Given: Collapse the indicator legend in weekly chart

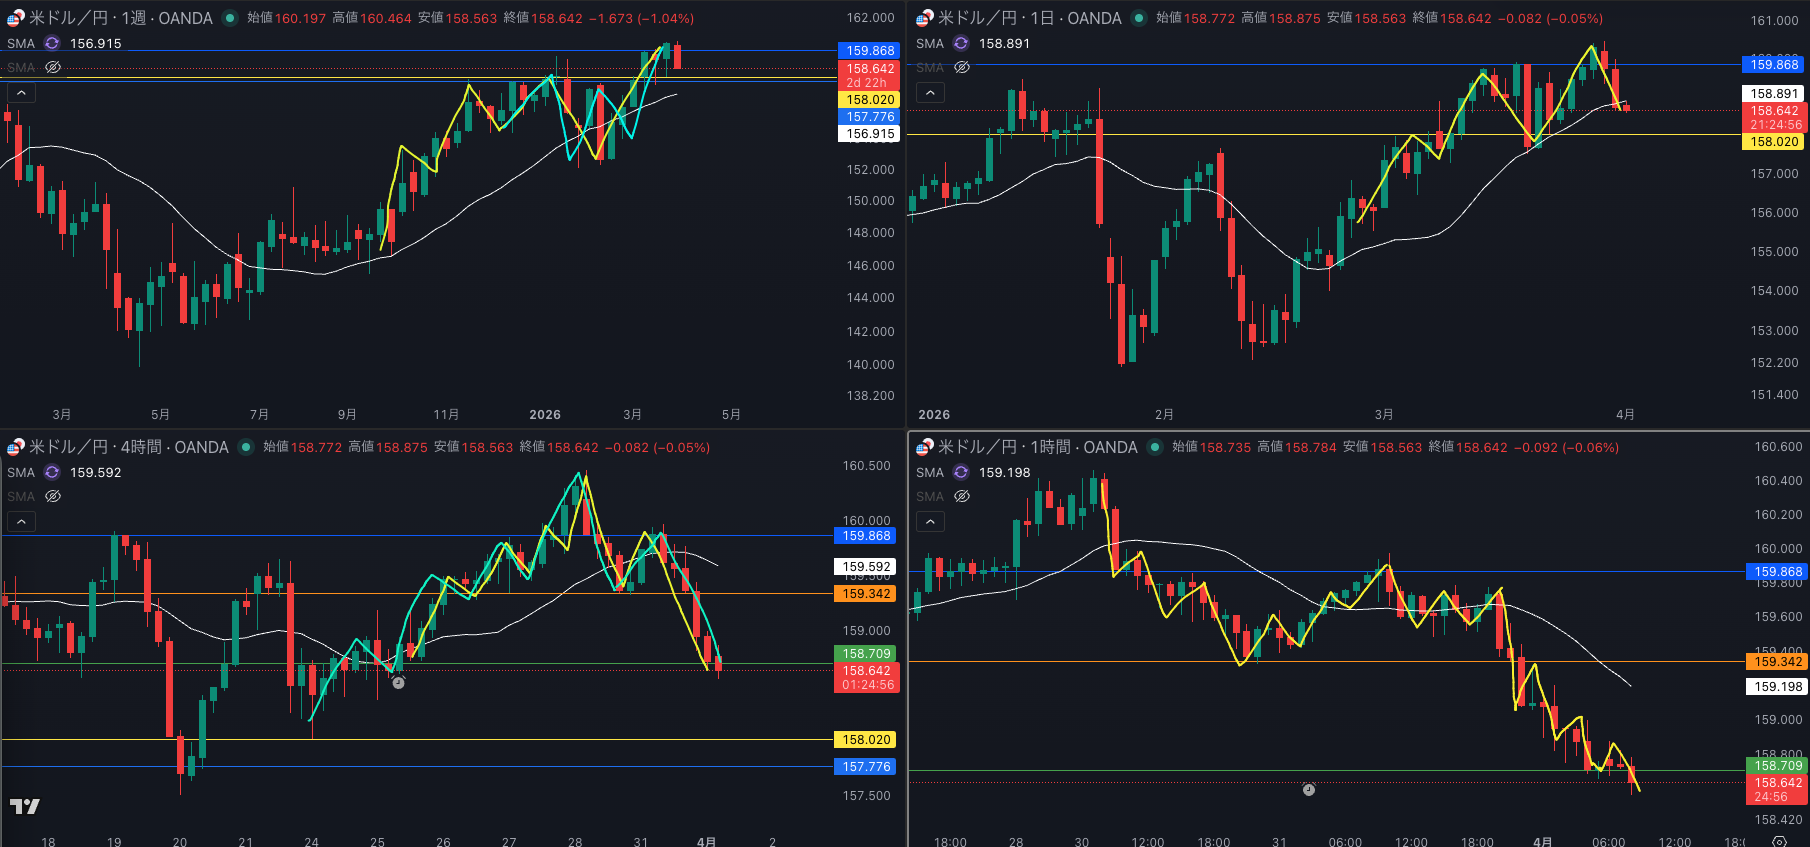Looking at the screenshot, I should point(21,92).
